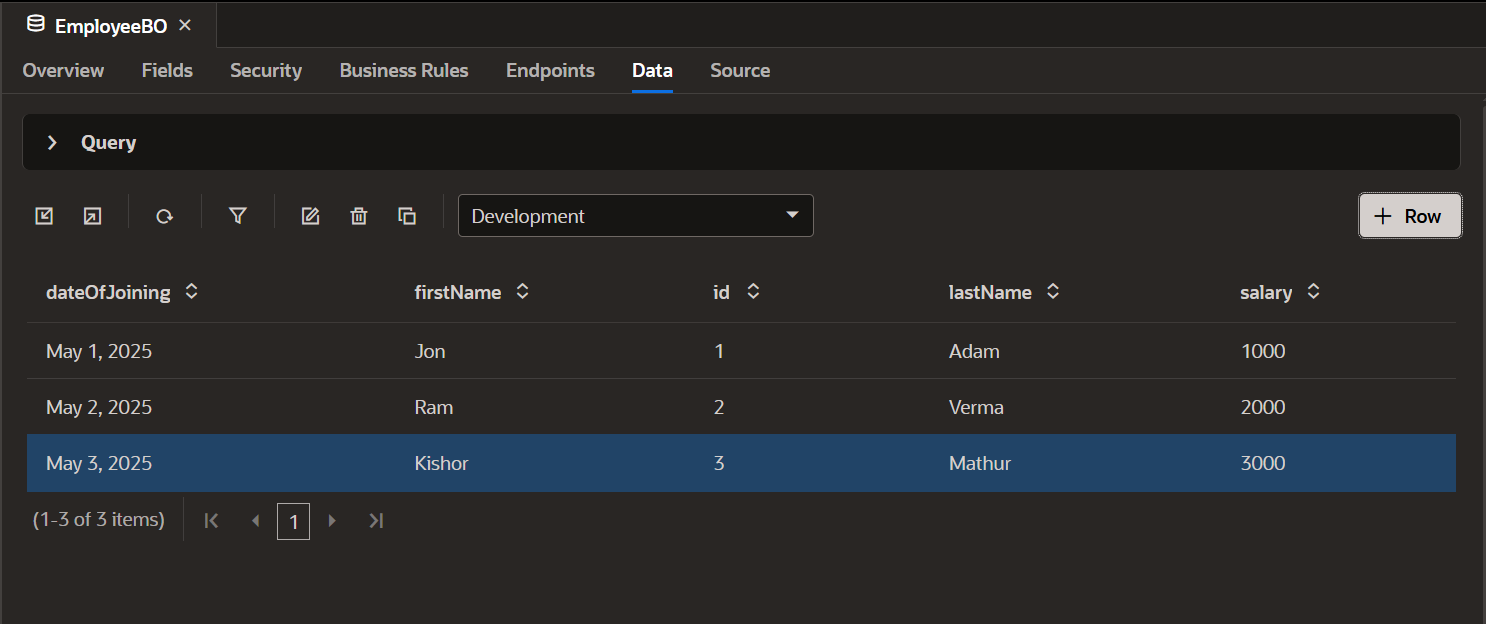Image resolution: width=1486 pixels, height=624 pixels.
Task: Go to previous page in pagination
Action: tap(256, 520)
